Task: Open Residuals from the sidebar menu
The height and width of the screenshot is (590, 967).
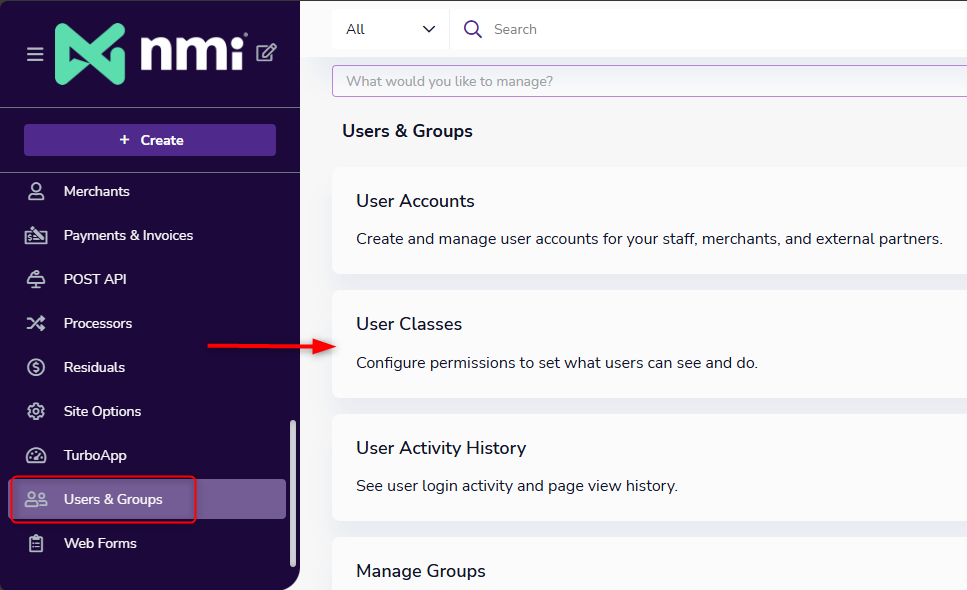Action: [94, 367]
